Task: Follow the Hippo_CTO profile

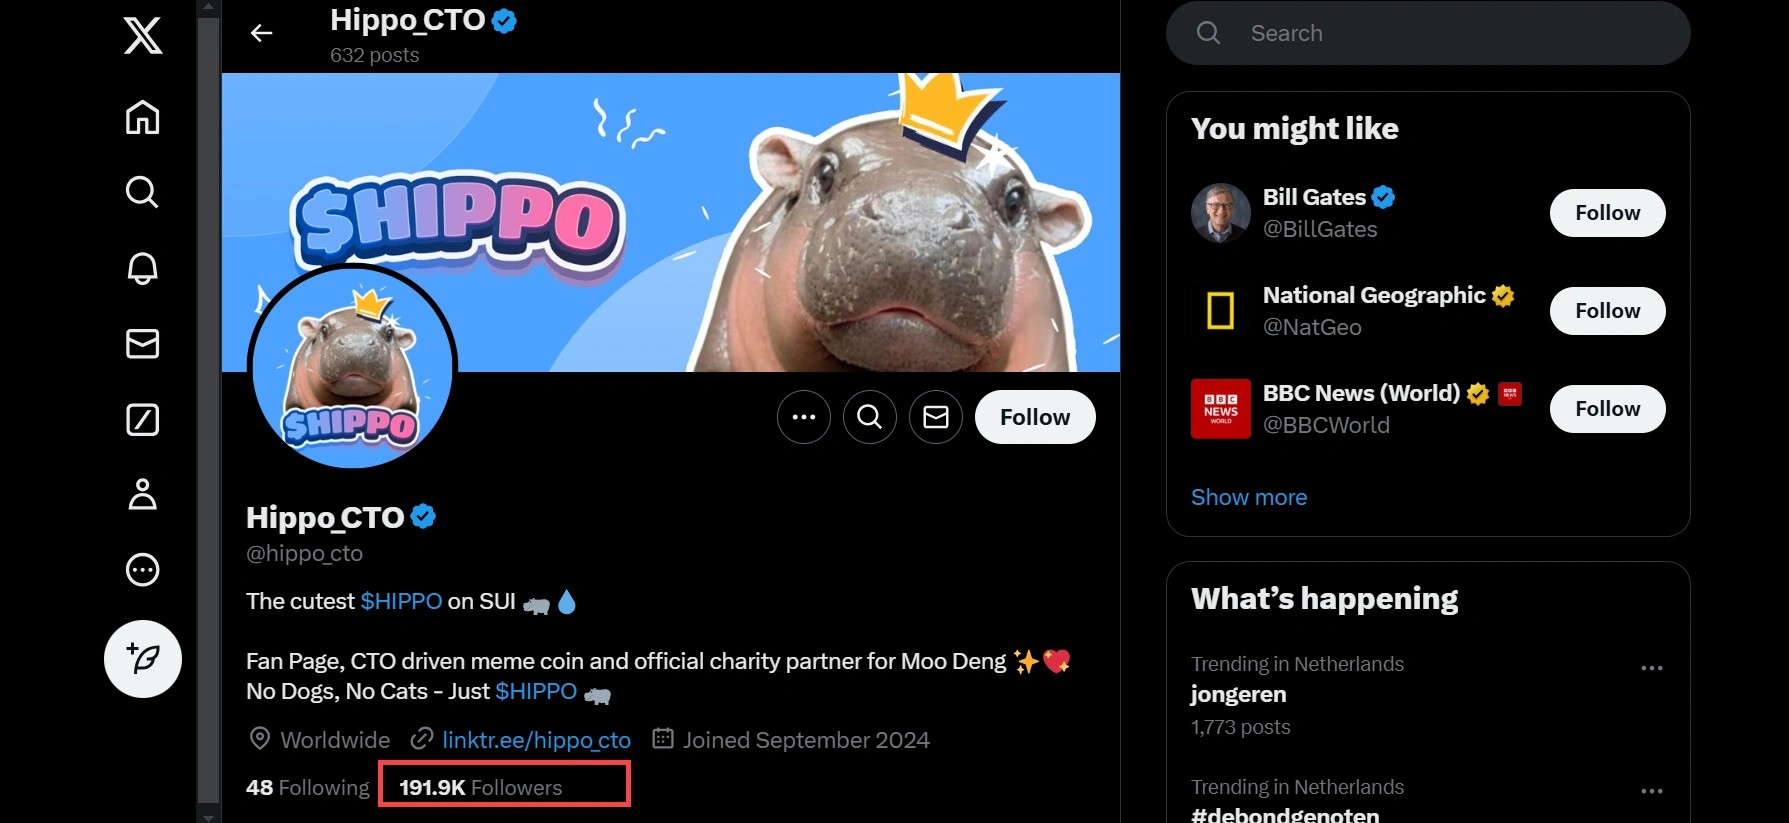Action: 1035,417
